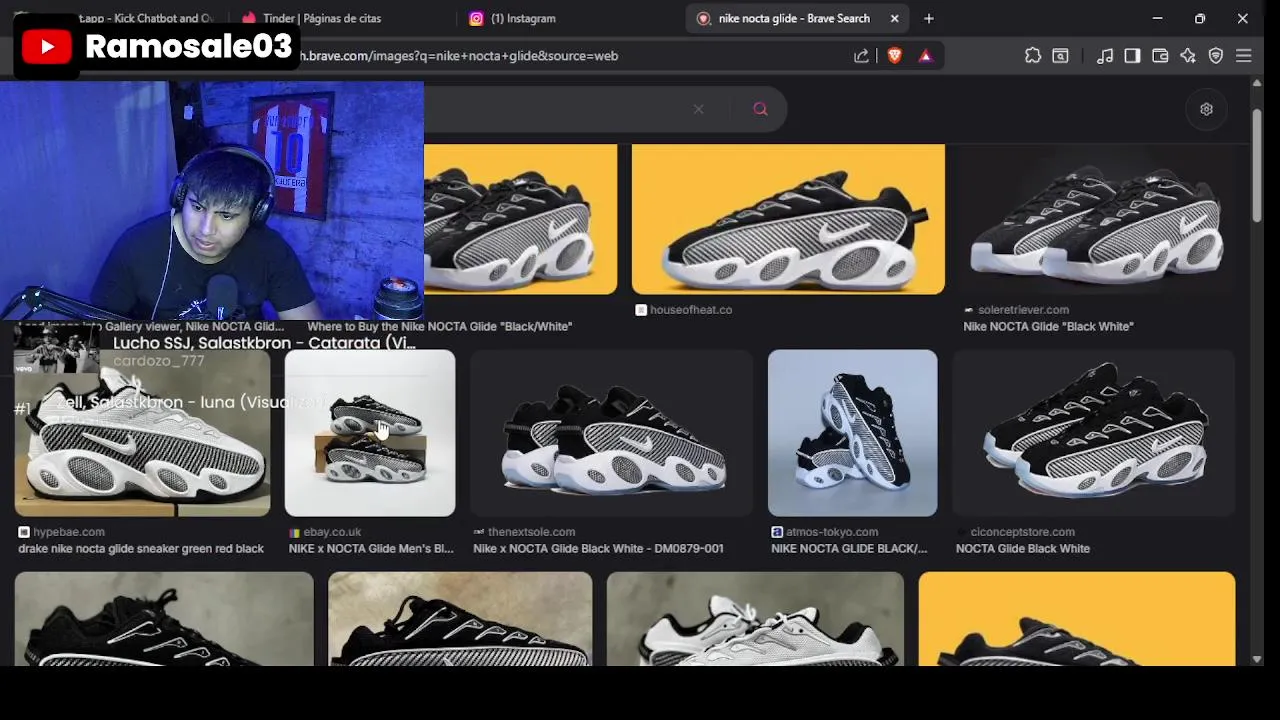Open soleretriever Nike NOCTA Glide image
Image resolution: width=1280 pixels, height=720 pixels.
1097,219
